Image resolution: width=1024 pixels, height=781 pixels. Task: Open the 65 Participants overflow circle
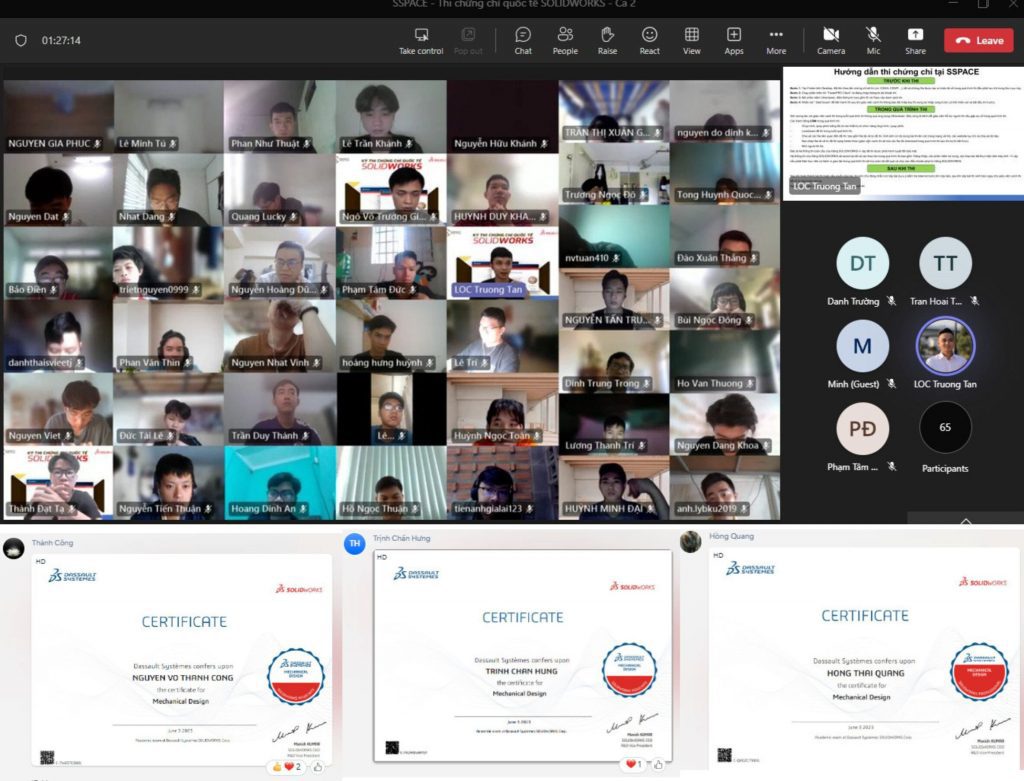point(945,428)
